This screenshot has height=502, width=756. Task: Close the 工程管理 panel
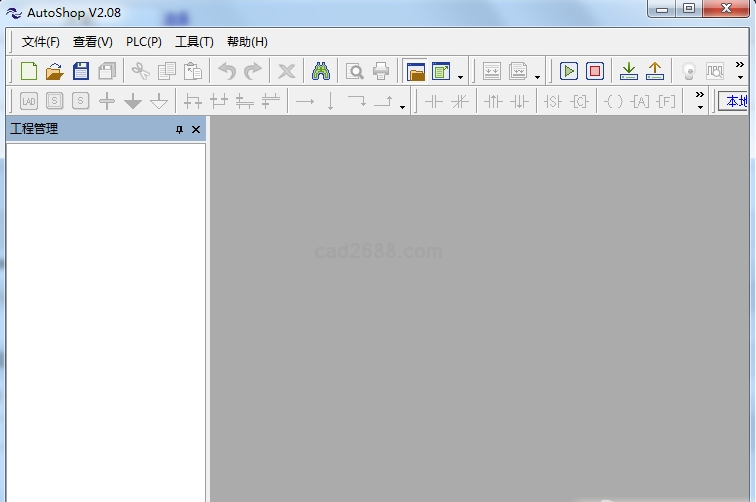(x=196, y=130)
